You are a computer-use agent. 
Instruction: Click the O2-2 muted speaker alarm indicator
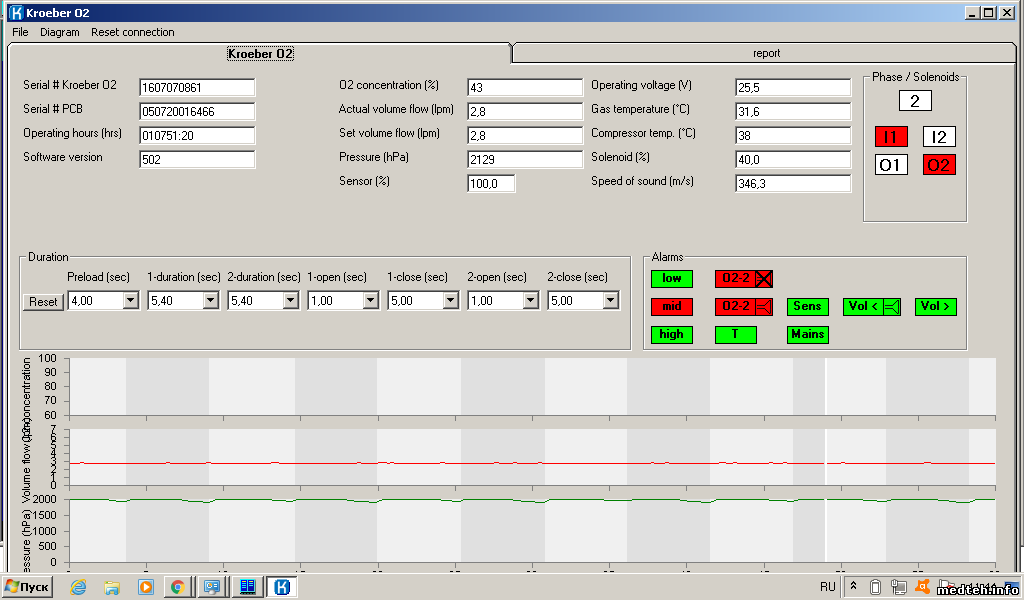(744, 279)
